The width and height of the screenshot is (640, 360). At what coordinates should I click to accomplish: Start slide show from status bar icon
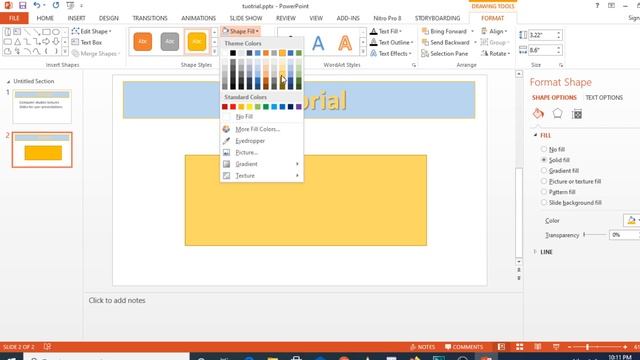coord(556,347)
